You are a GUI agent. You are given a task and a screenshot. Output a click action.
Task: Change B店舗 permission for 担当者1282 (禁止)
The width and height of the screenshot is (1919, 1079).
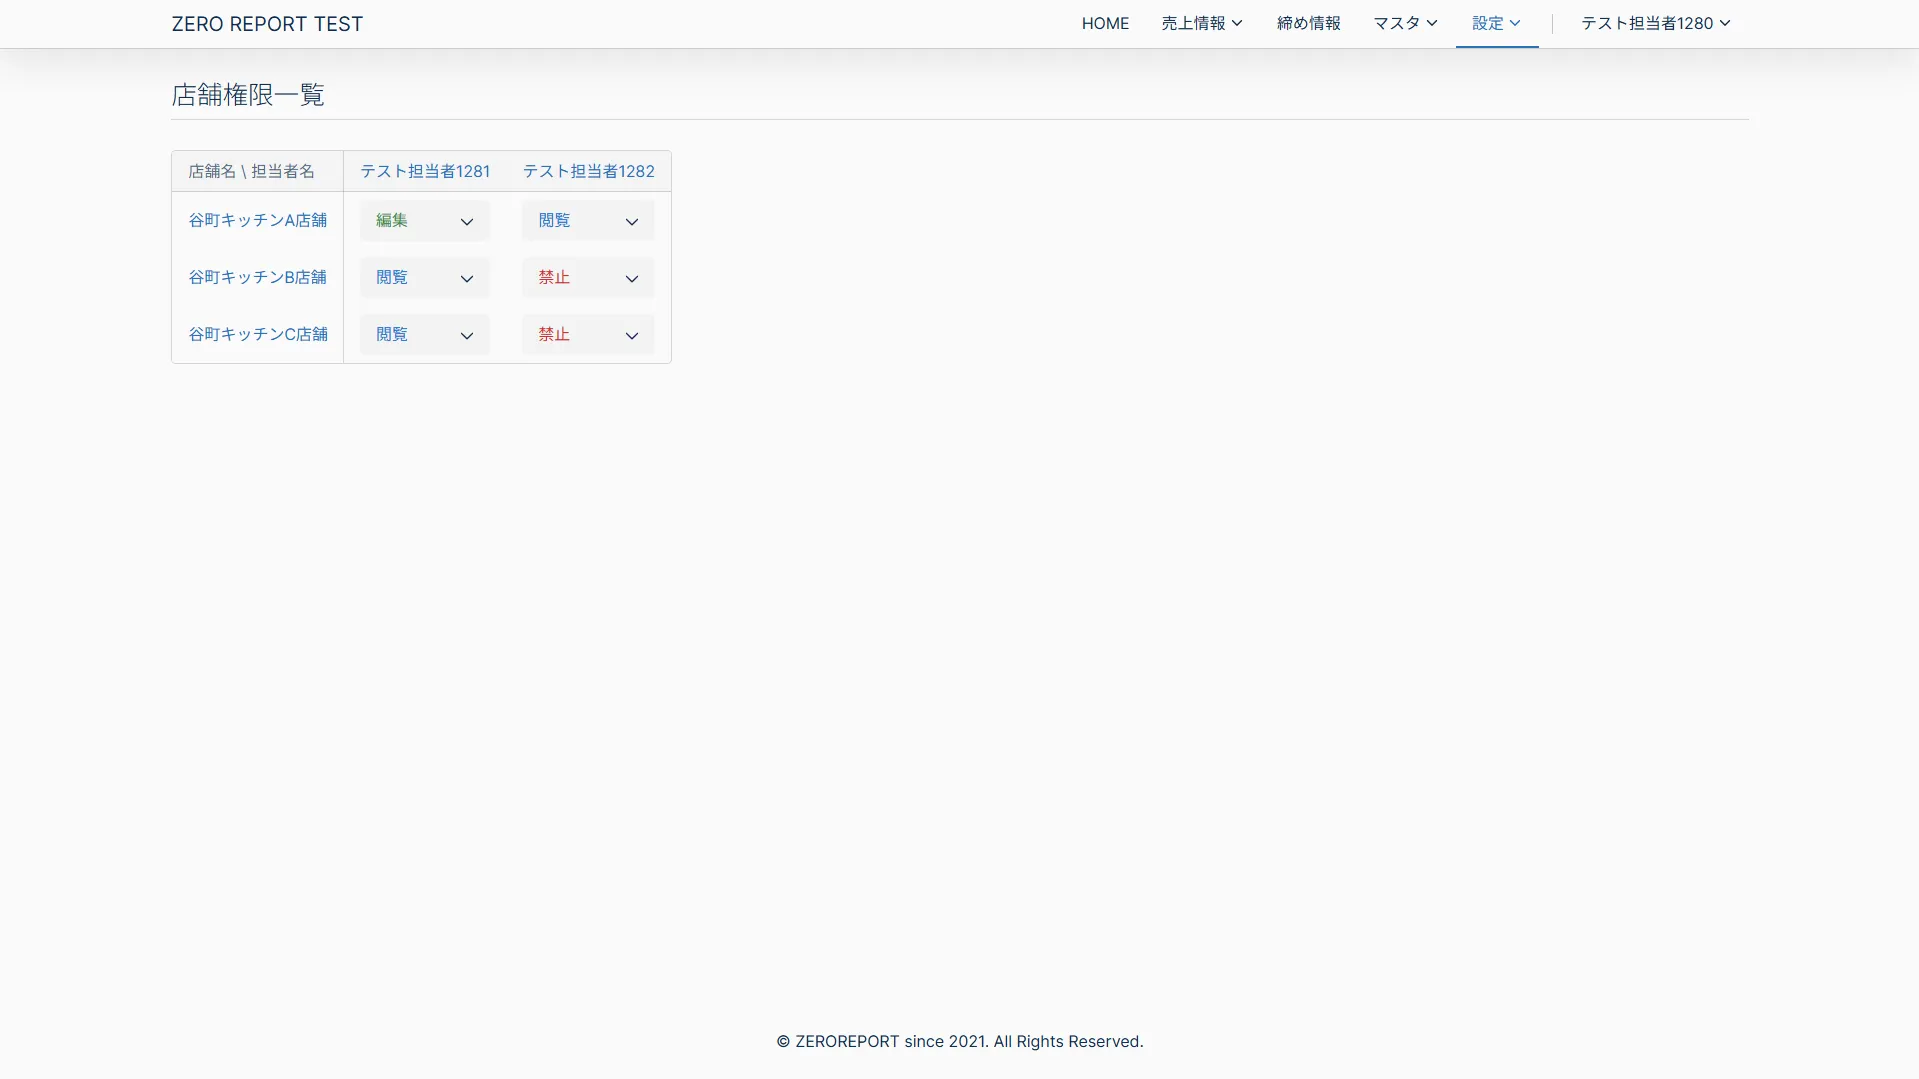587,278
